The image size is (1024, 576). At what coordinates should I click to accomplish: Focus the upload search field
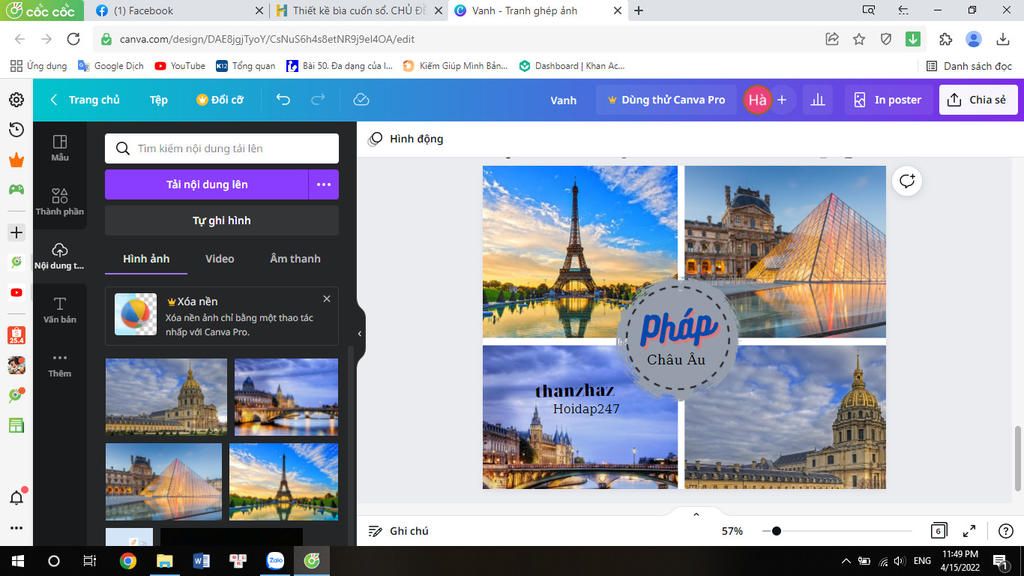tap(221, 148)
